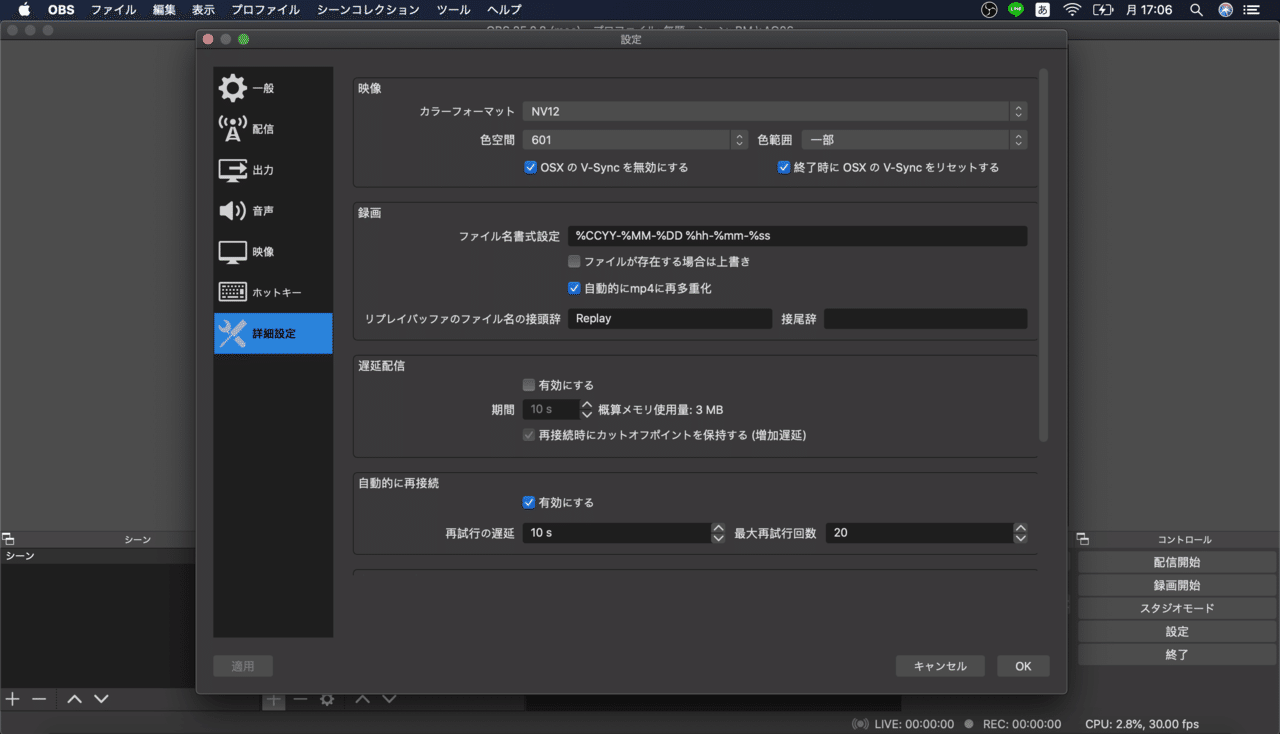Toggle 自動的にmp4に再多重化 checkbox

click(x=574, y=288)
